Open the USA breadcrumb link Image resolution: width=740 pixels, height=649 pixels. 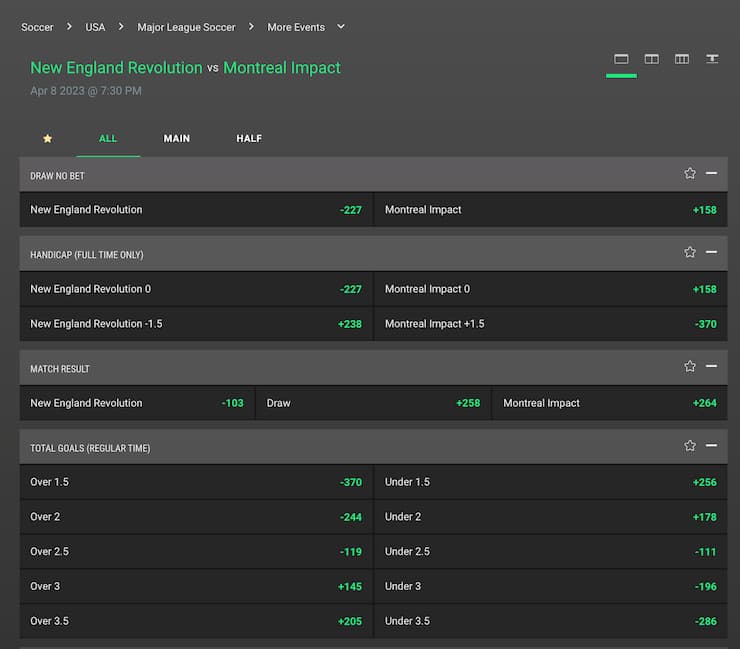[x=95, y=27]
